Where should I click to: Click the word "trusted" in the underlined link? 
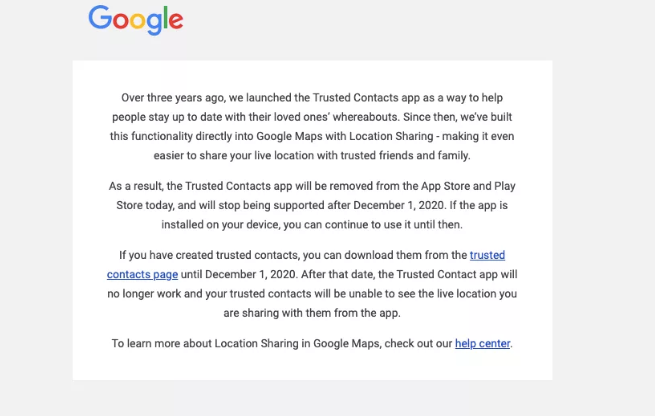[x=486, y=255]
